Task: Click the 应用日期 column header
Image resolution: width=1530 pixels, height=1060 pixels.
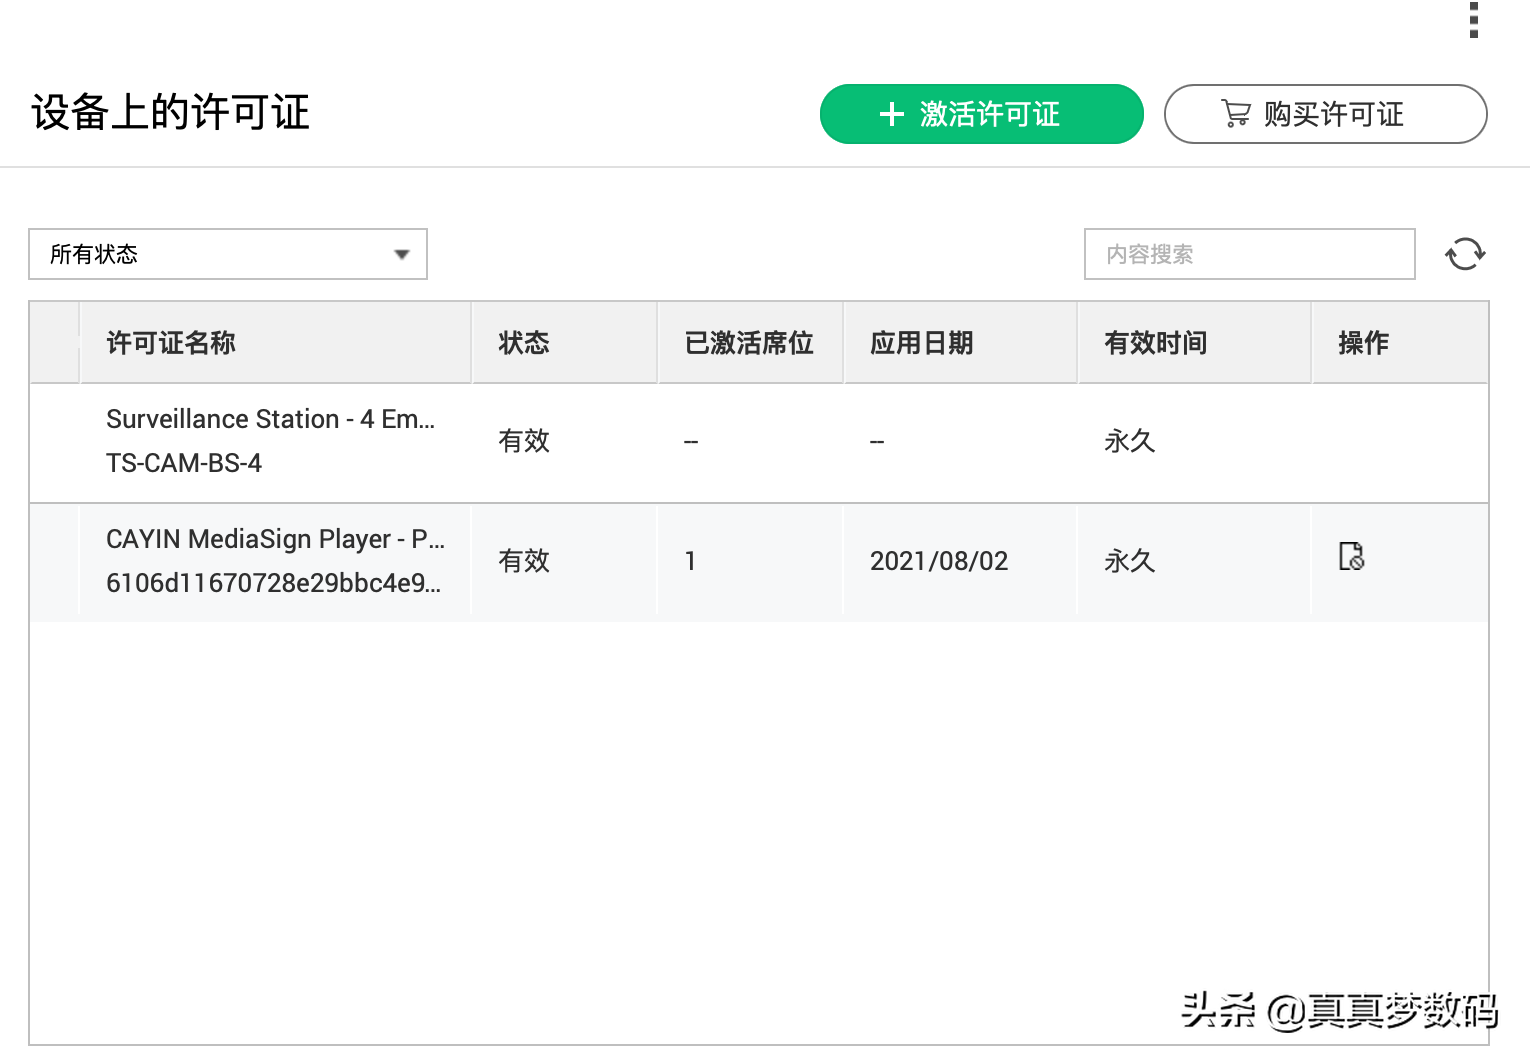Action: 921,343
